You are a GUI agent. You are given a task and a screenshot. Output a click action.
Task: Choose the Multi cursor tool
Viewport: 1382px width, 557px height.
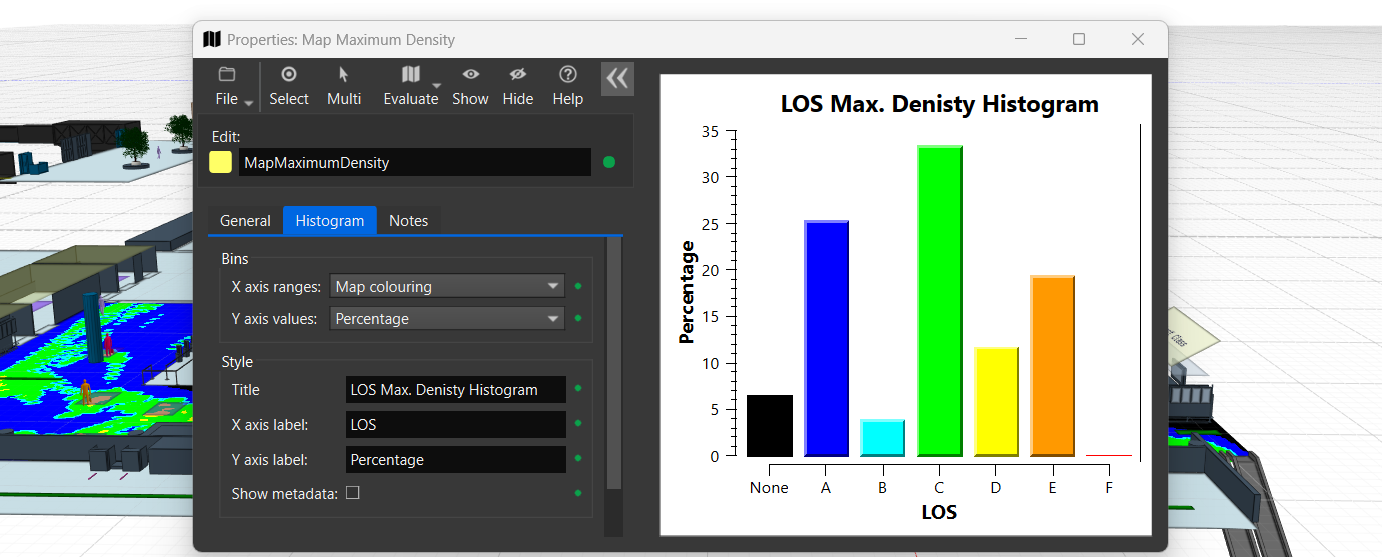coord(343,75)
